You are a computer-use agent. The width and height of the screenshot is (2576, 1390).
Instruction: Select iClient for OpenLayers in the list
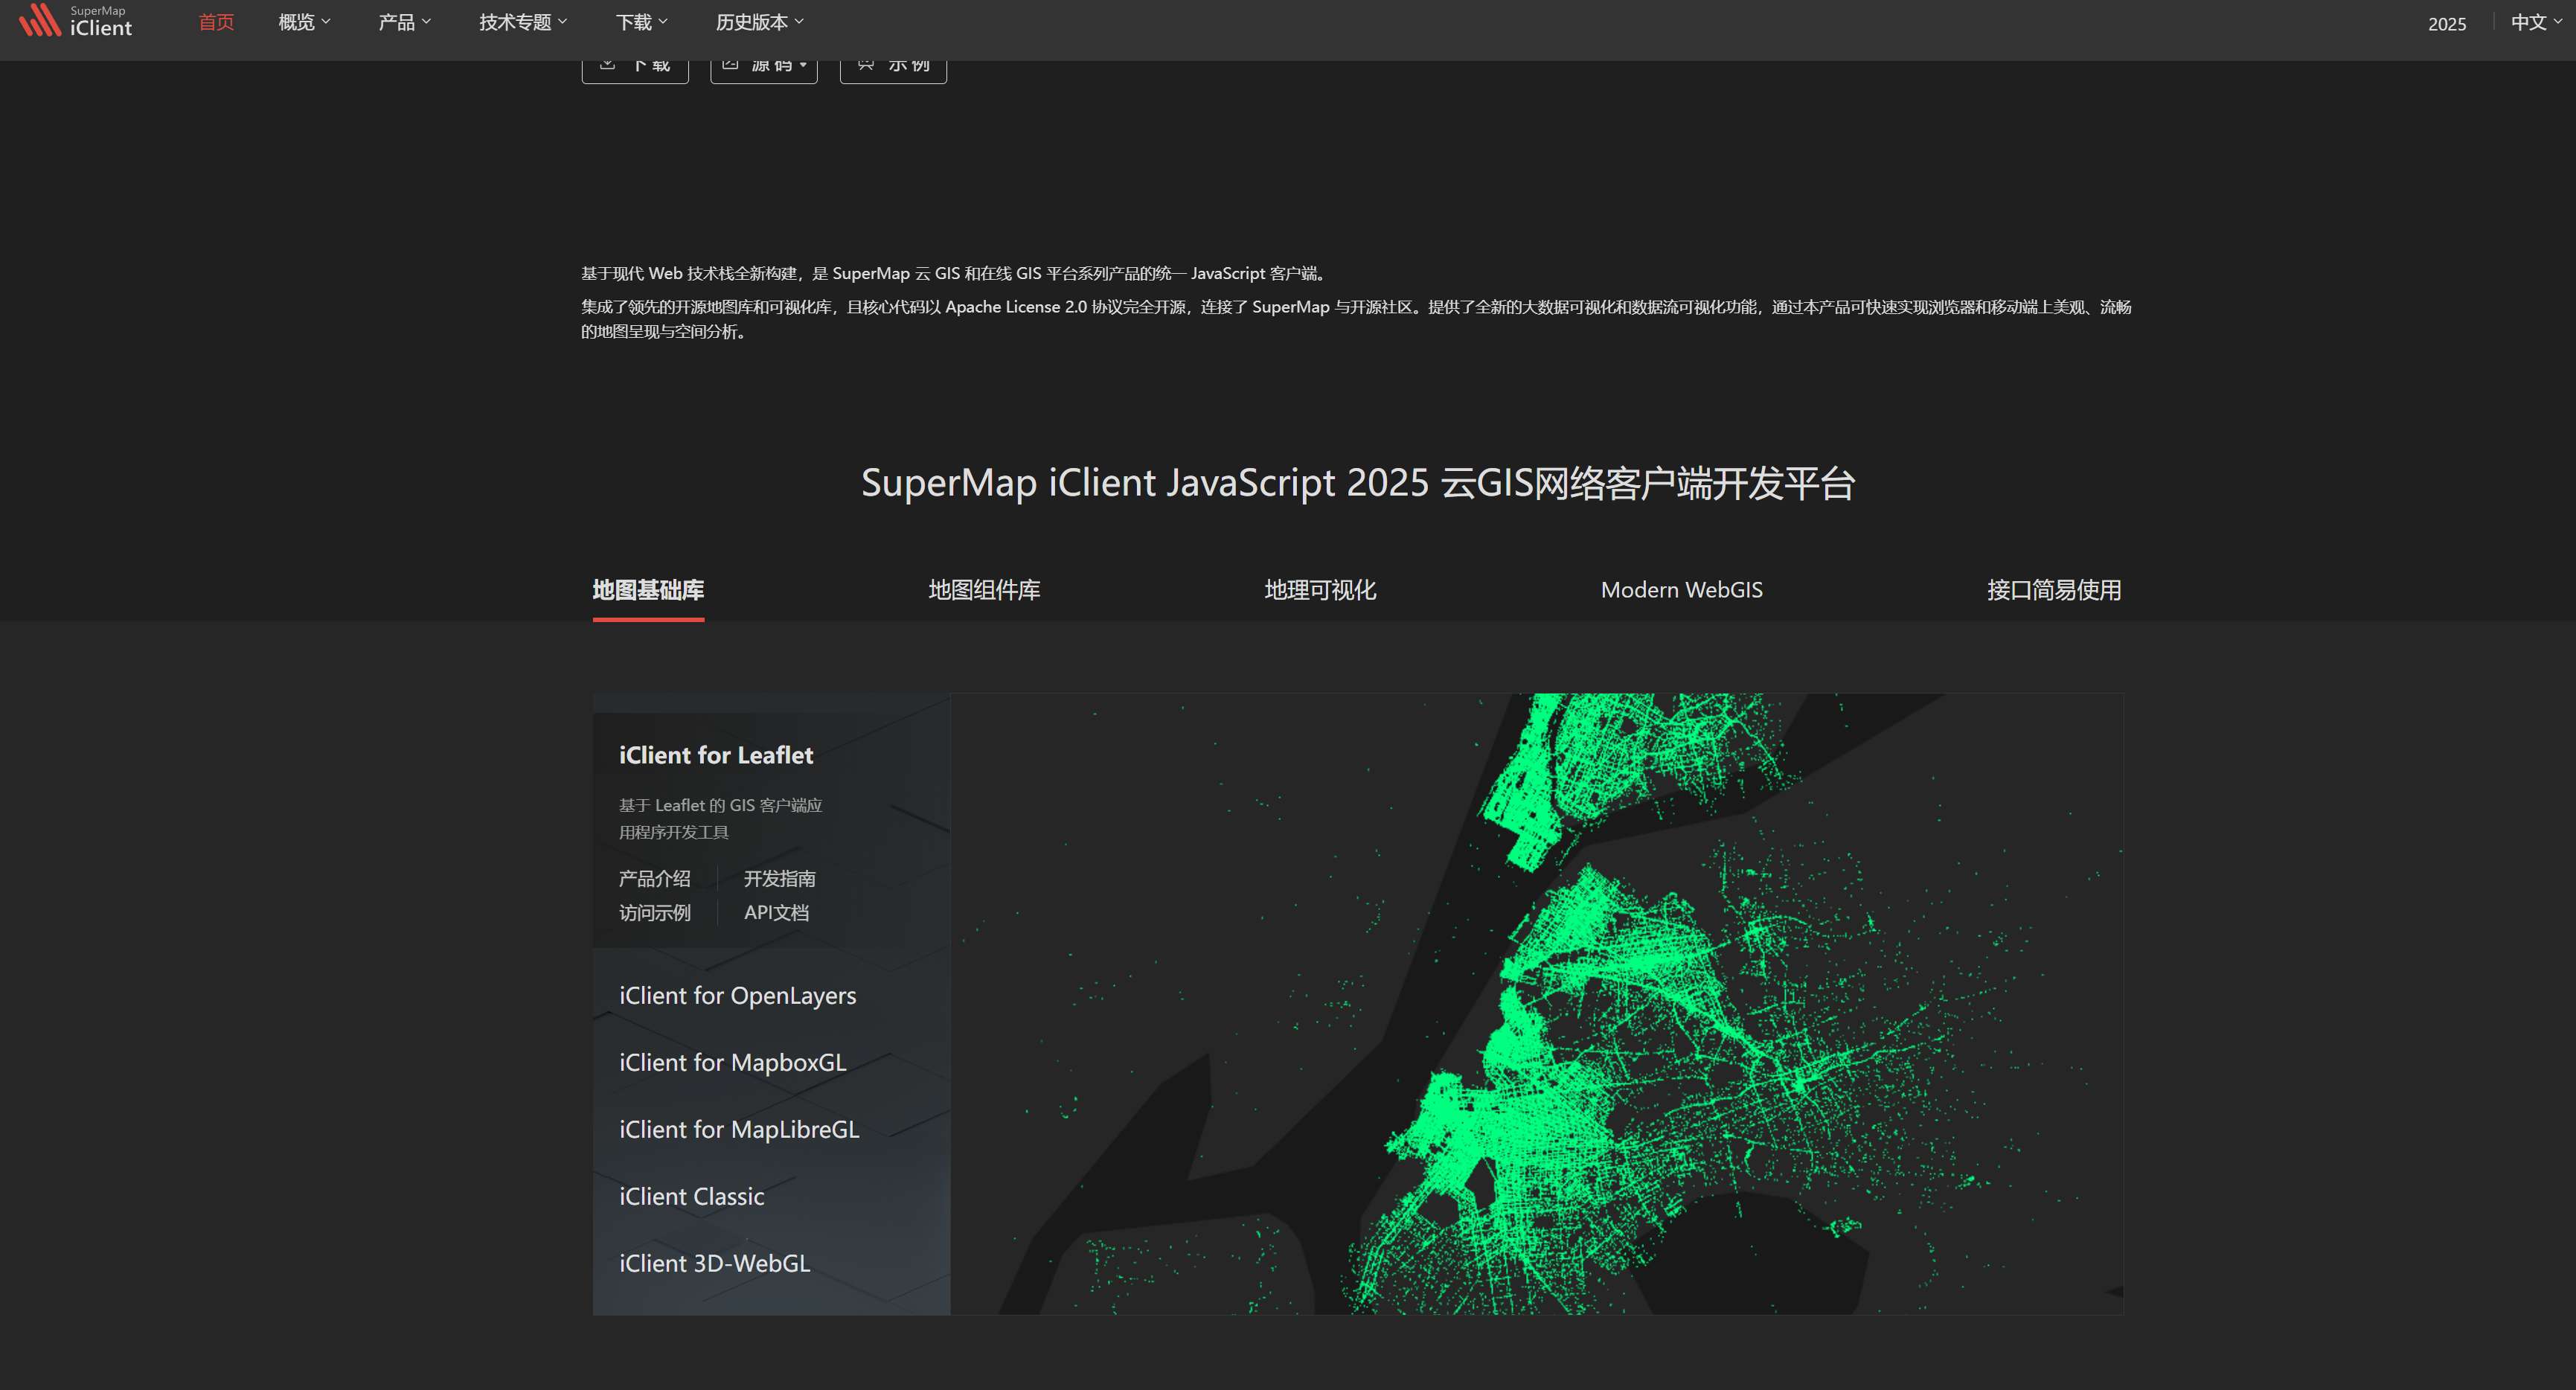(x=737, y=995)
